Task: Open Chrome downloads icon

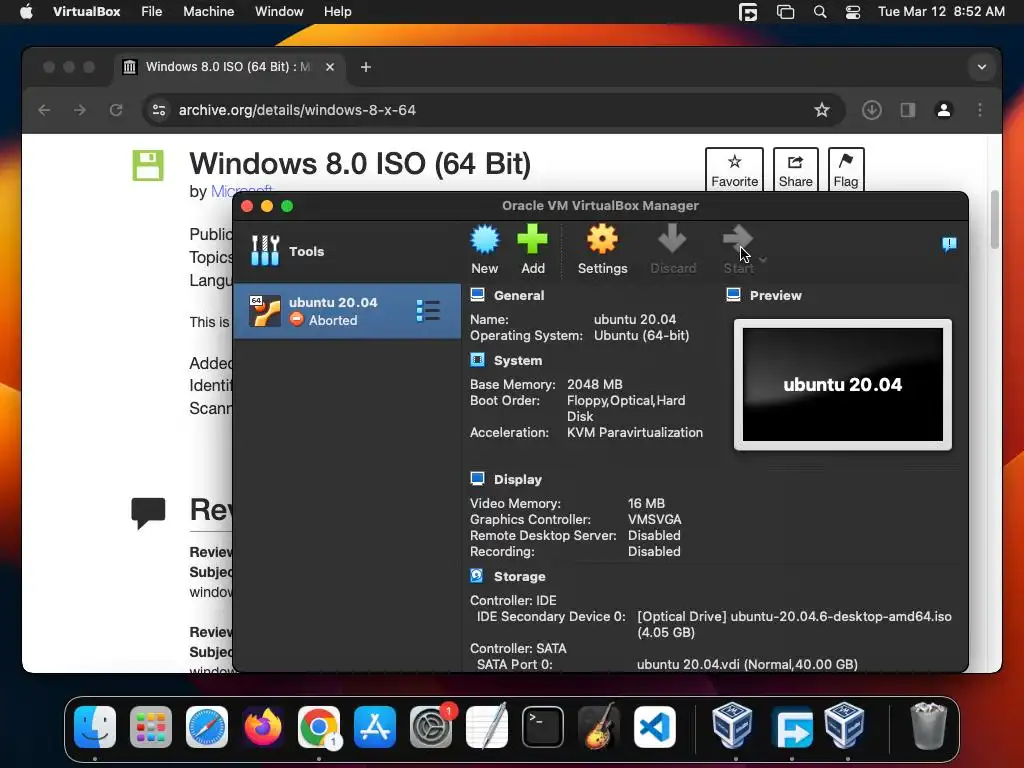Action: pos(871,110)
